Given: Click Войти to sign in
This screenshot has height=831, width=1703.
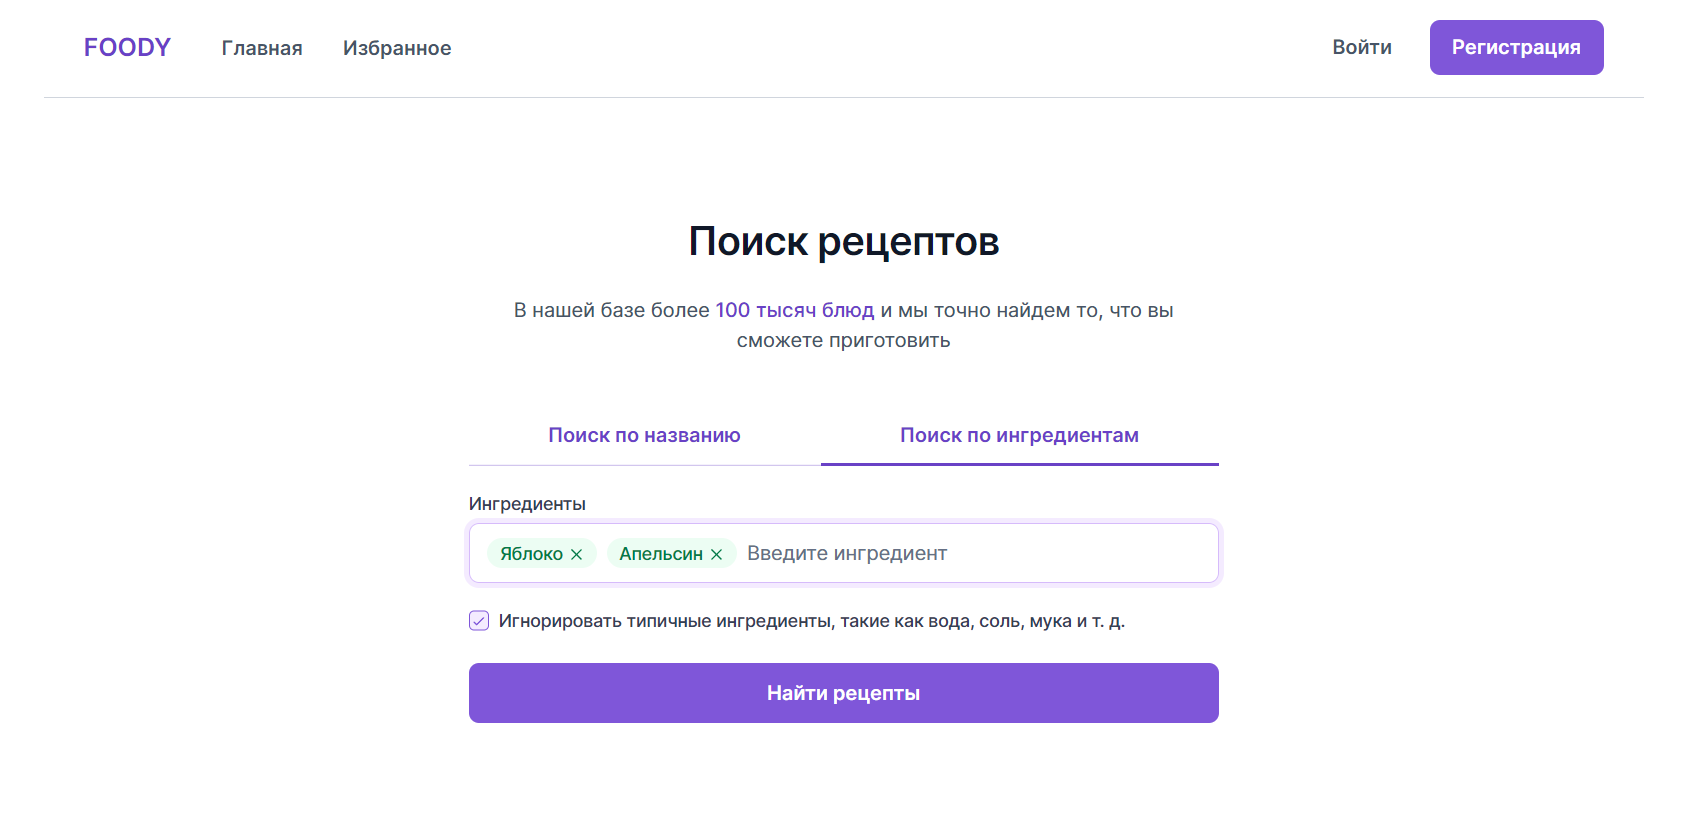Looking at the screenshot, I should coord(1362,47).
